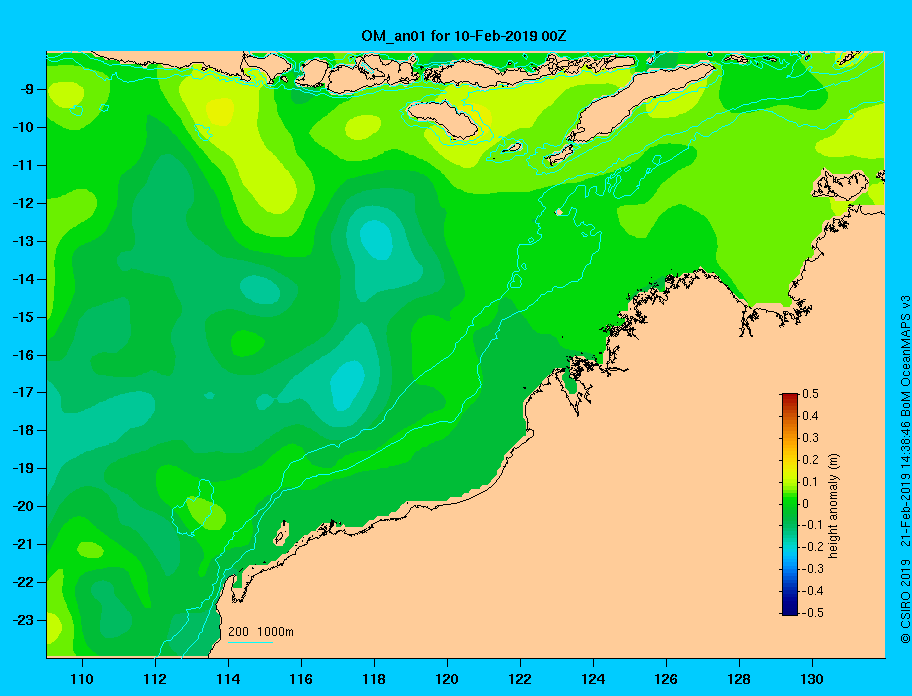This screenshot has height=696, width=912.
Task: Click the latitude label '-9'
Action: pyautogui.click(x=26, y=90)
